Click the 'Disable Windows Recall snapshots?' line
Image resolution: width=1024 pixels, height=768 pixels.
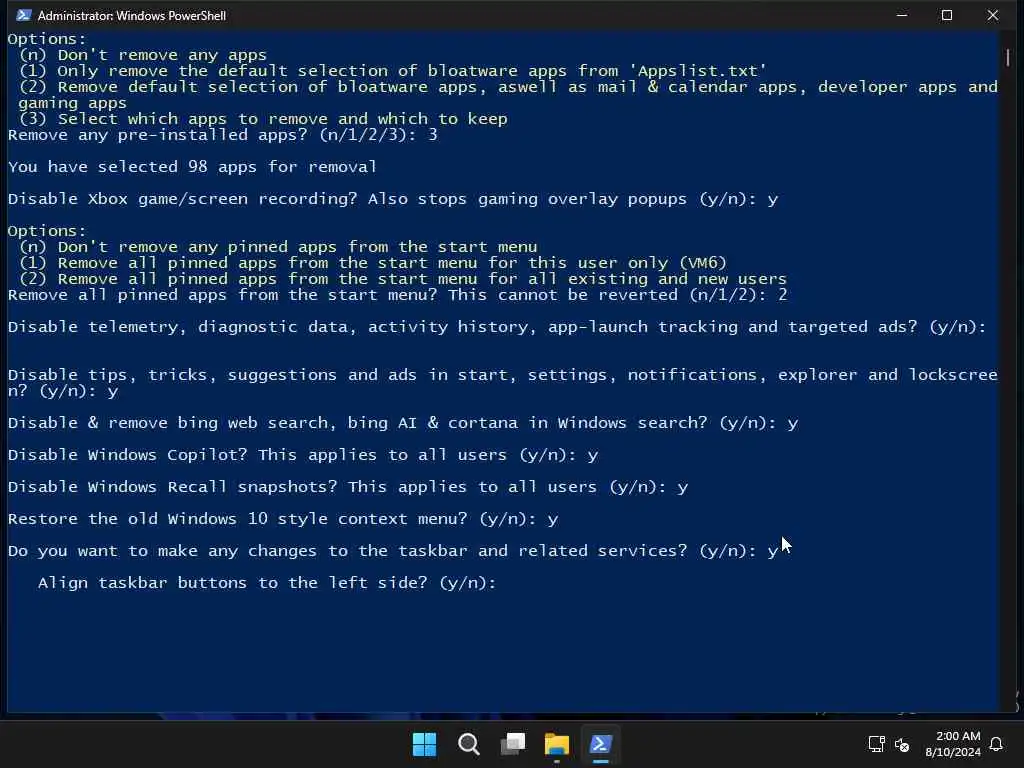348,487
